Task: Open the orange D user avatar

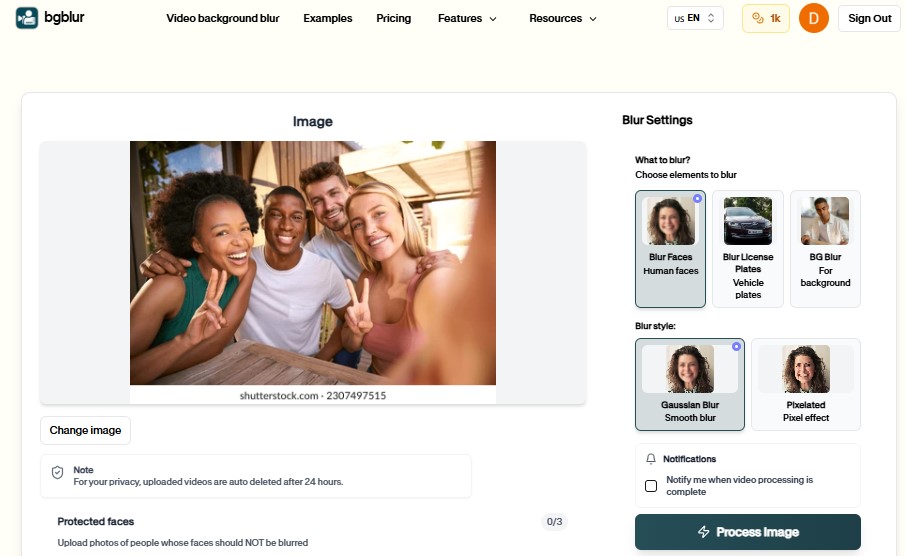Action: click(x=813, y=18)
